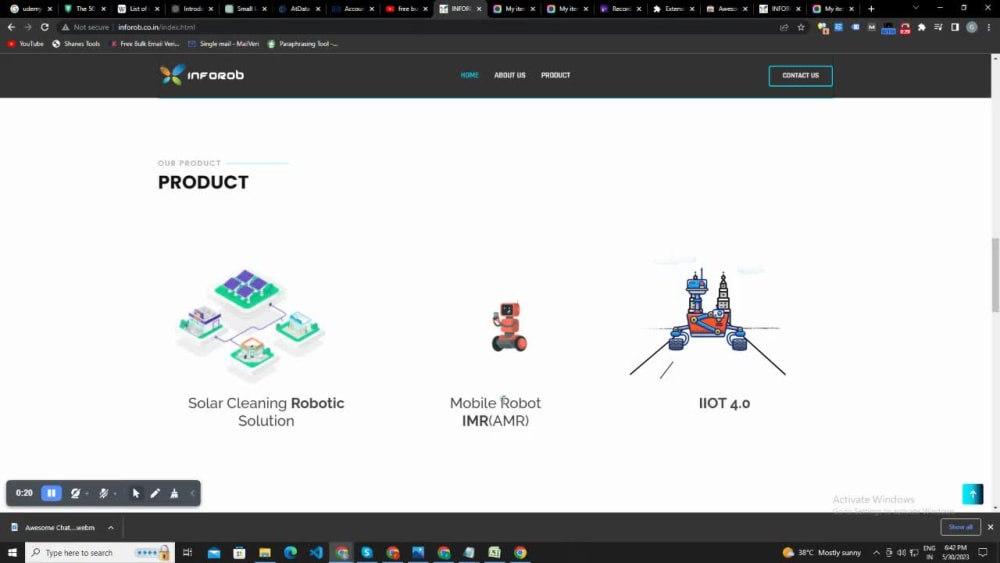
Task: Select the eraser clean tool in recorder
Action: (x=174, y=493)
